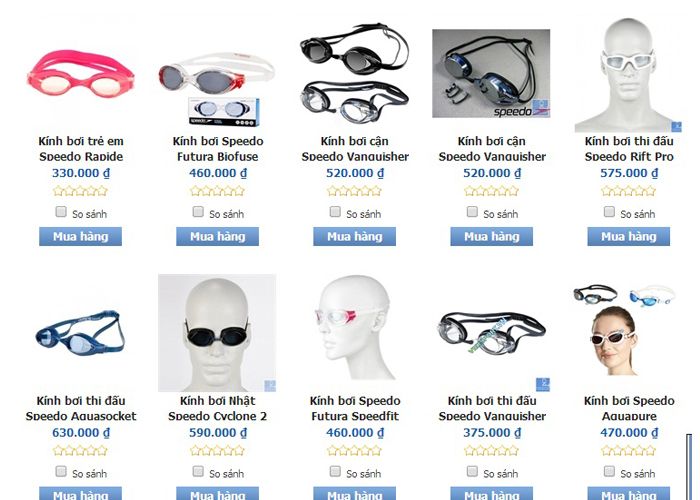700x500 pixels.
Task: Check So sánh under Speedo Aquasocket
Action: (61, 471)
